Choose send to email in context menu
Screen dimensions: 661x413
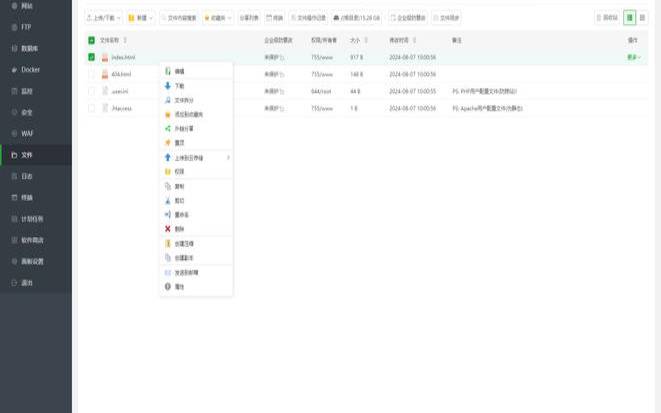[196, 273]
